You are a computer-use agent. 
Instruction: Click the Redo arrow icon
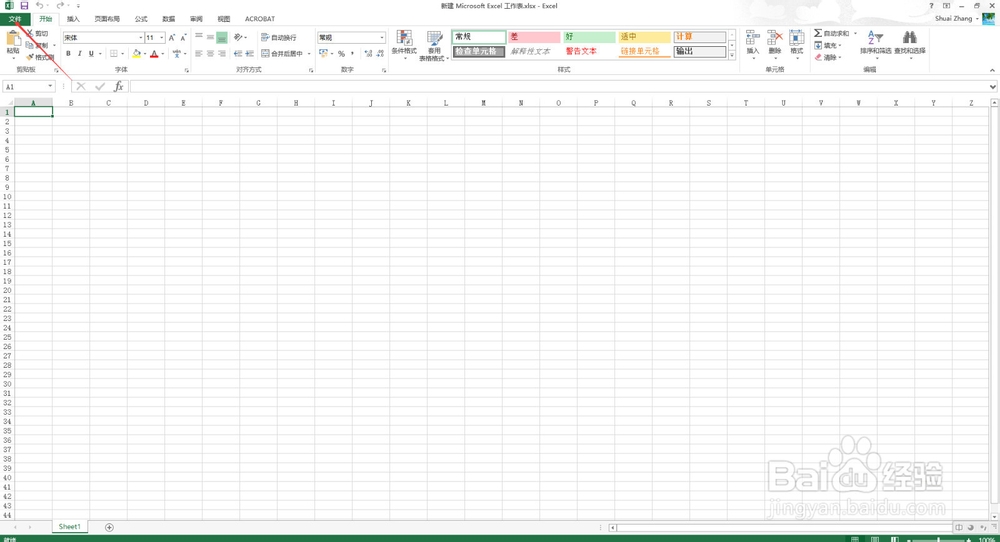pyautogui.click(x=59, y=6)
